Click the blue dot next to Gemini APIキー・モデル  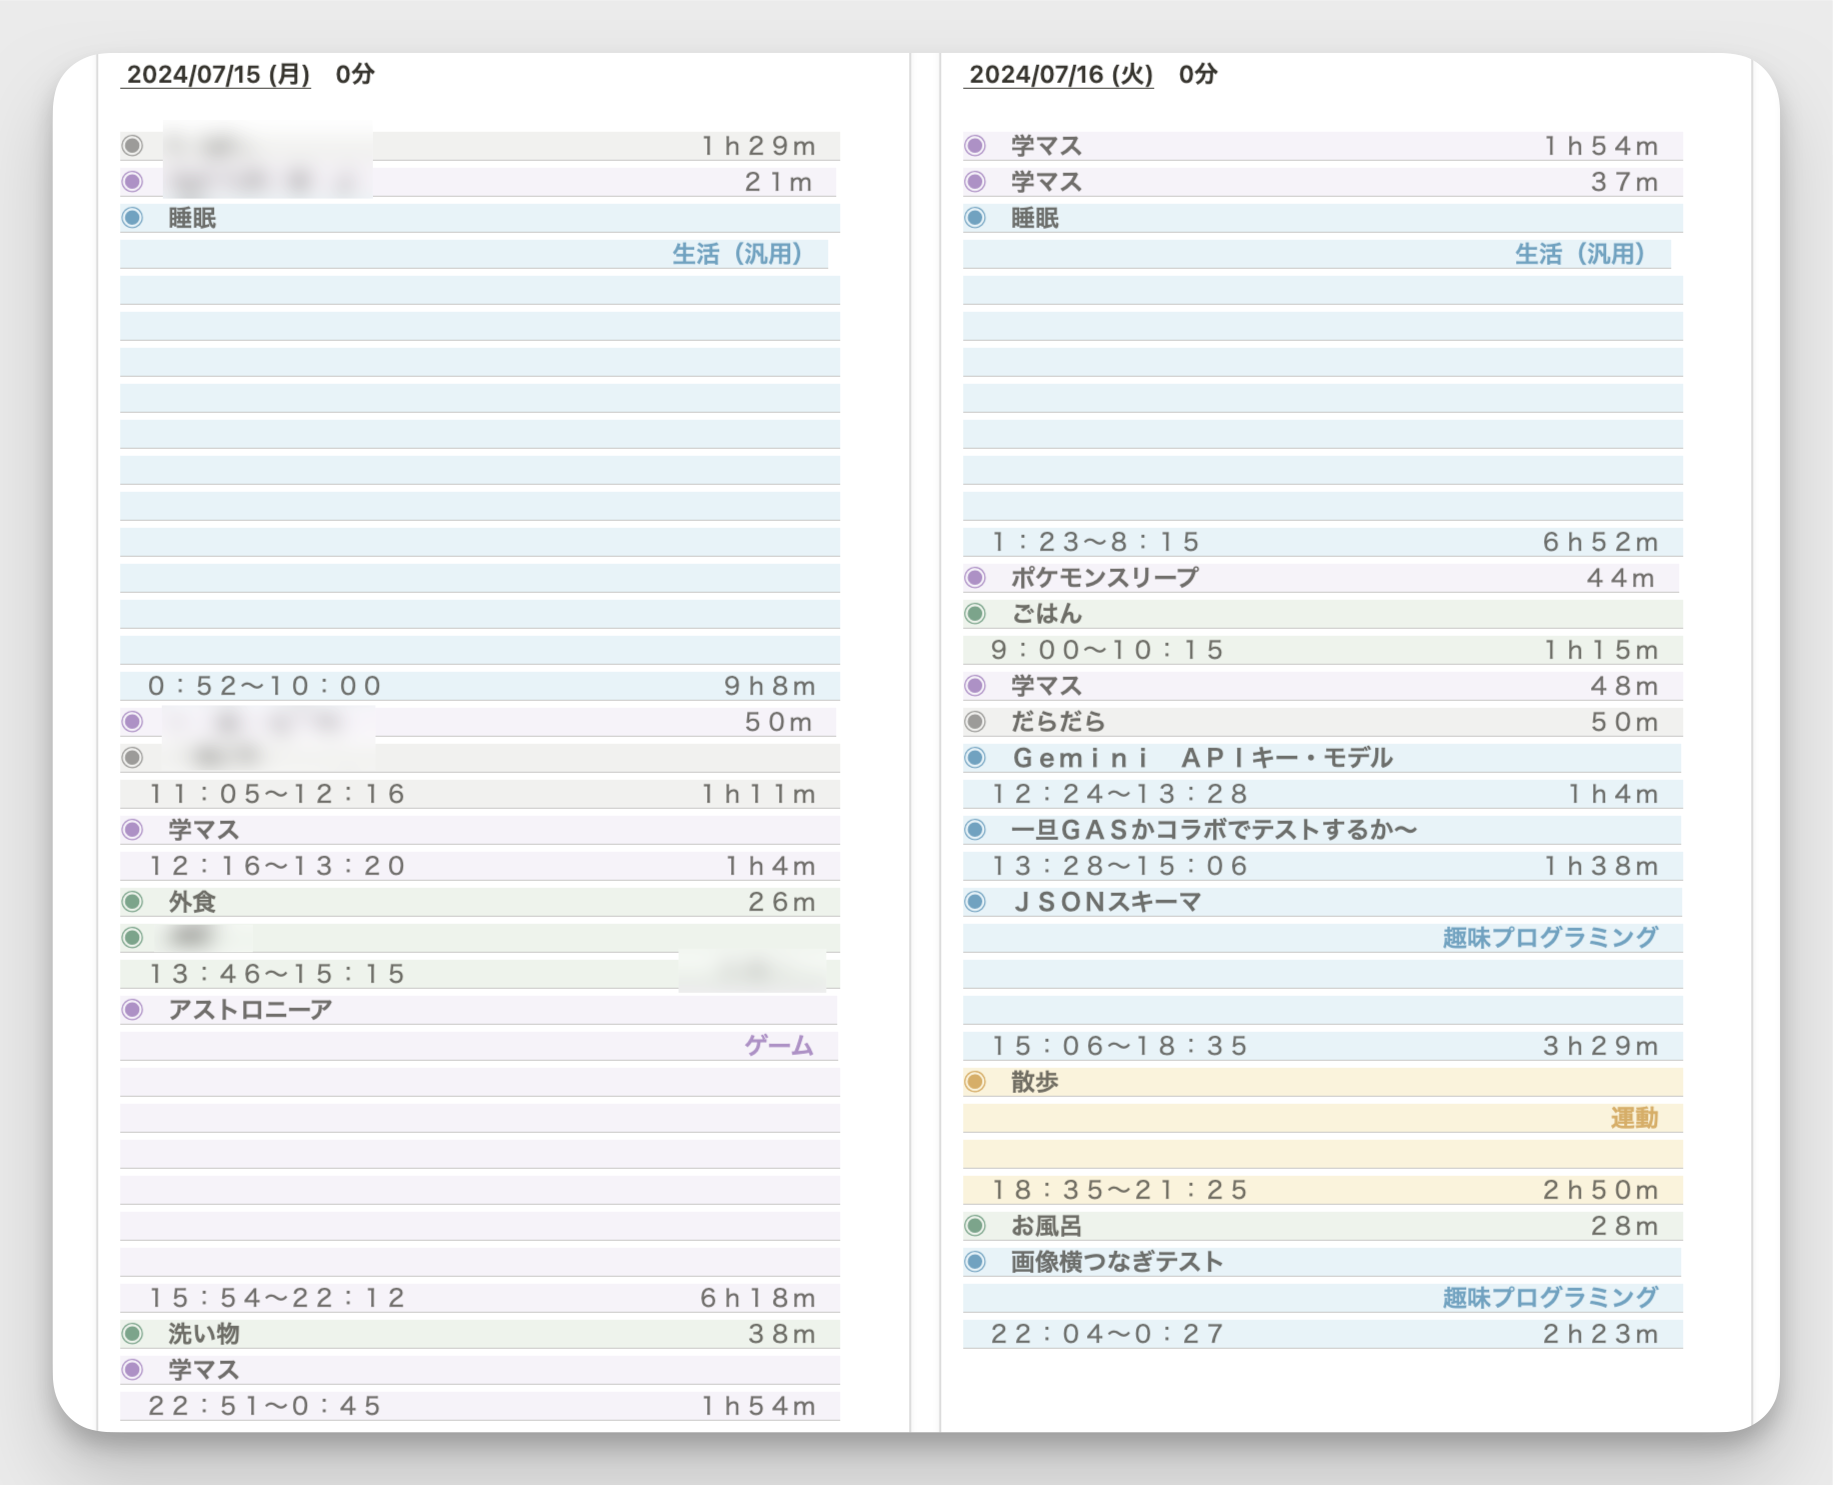click(975, 758)
